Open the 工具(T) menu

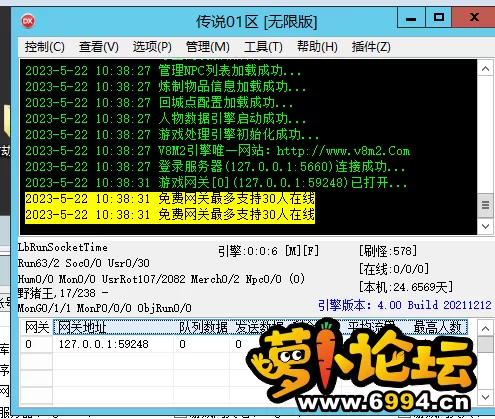tap(263, 47)
